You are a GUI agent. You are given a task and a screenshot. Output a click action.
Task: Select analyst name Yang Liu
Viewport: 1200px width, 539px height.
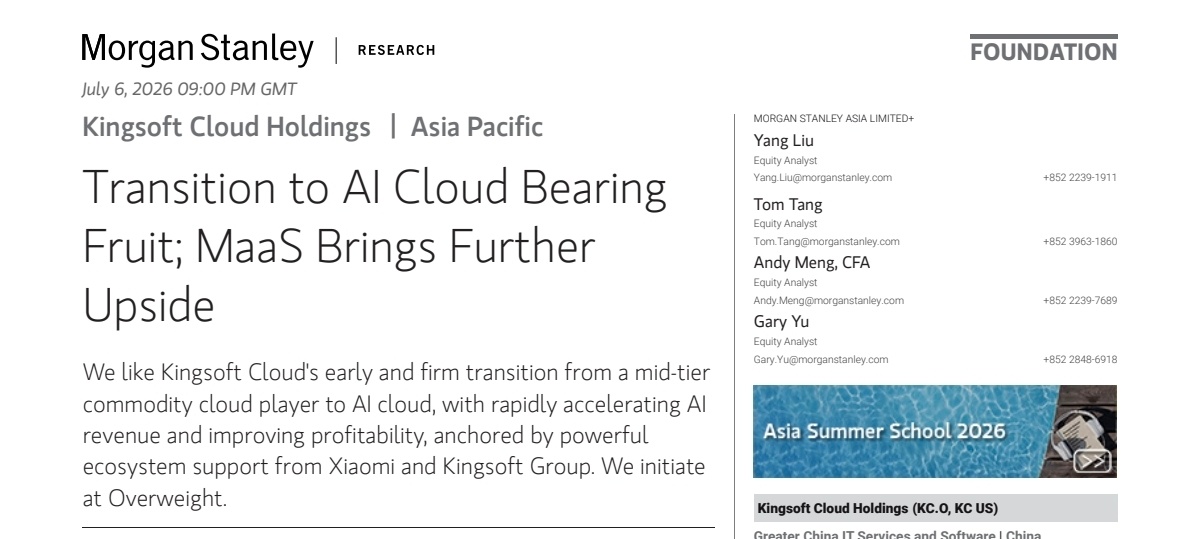[783, 141]
